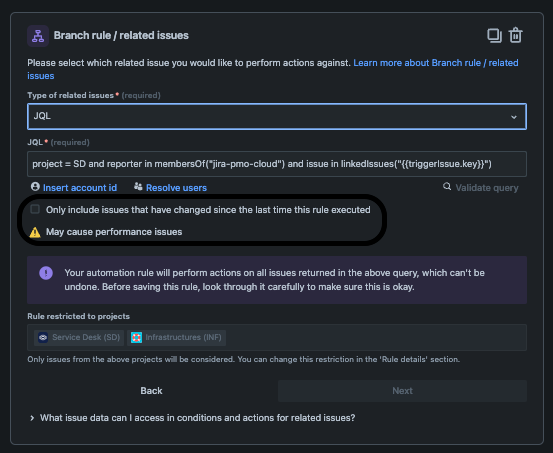Viewport: 553px width, 453px height.
Task: Open the Type of related issues dropdown
Action: point(277,116)
